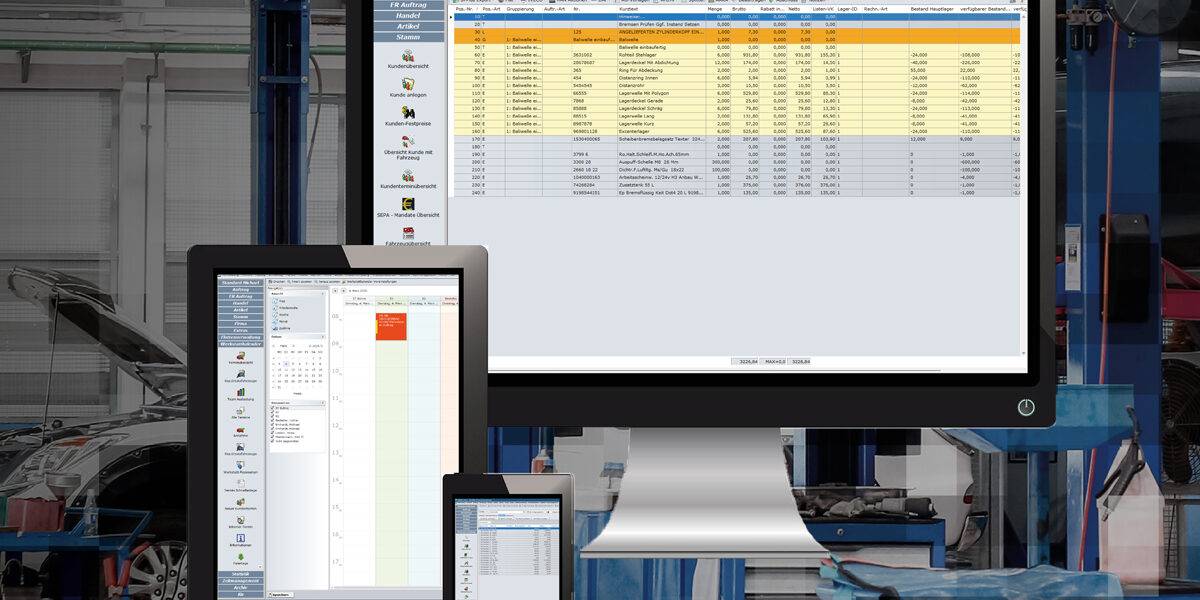1200x600 pixels.
Task: Open the FR Auftrag sidebar section
Action: (x=408, y=5)
